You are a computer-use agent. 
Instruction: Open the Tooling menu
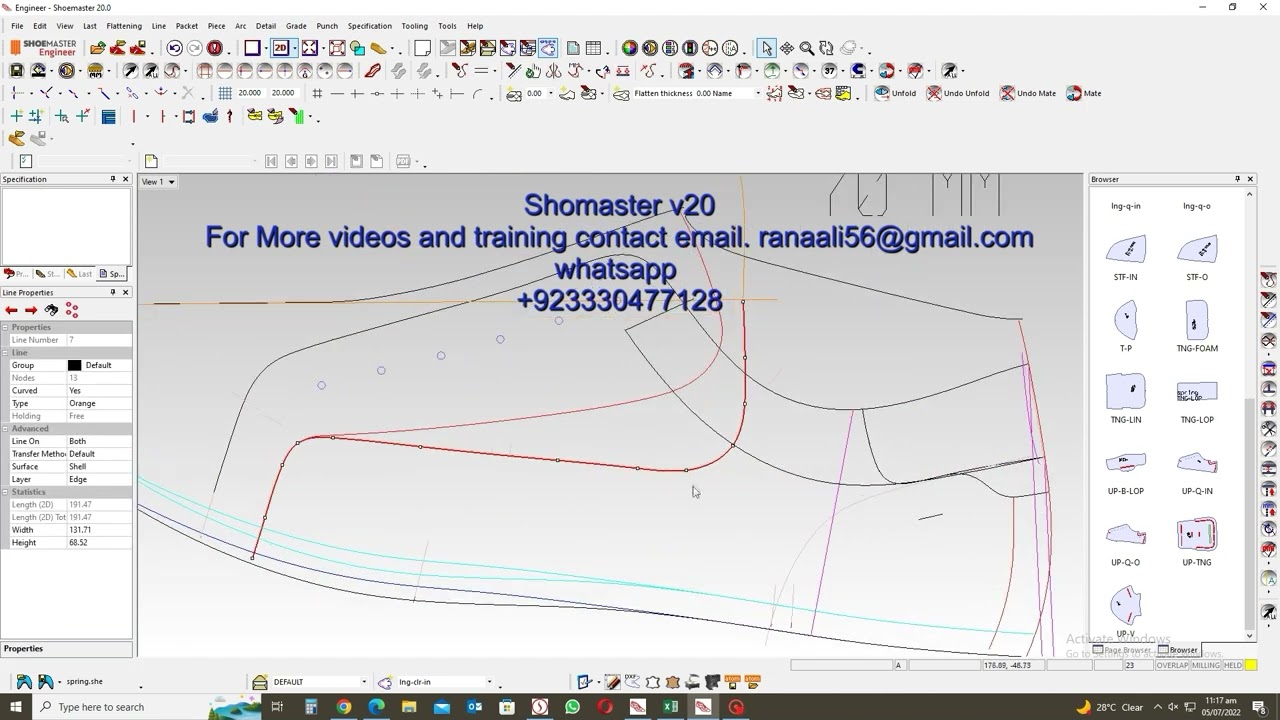point(414,26)
